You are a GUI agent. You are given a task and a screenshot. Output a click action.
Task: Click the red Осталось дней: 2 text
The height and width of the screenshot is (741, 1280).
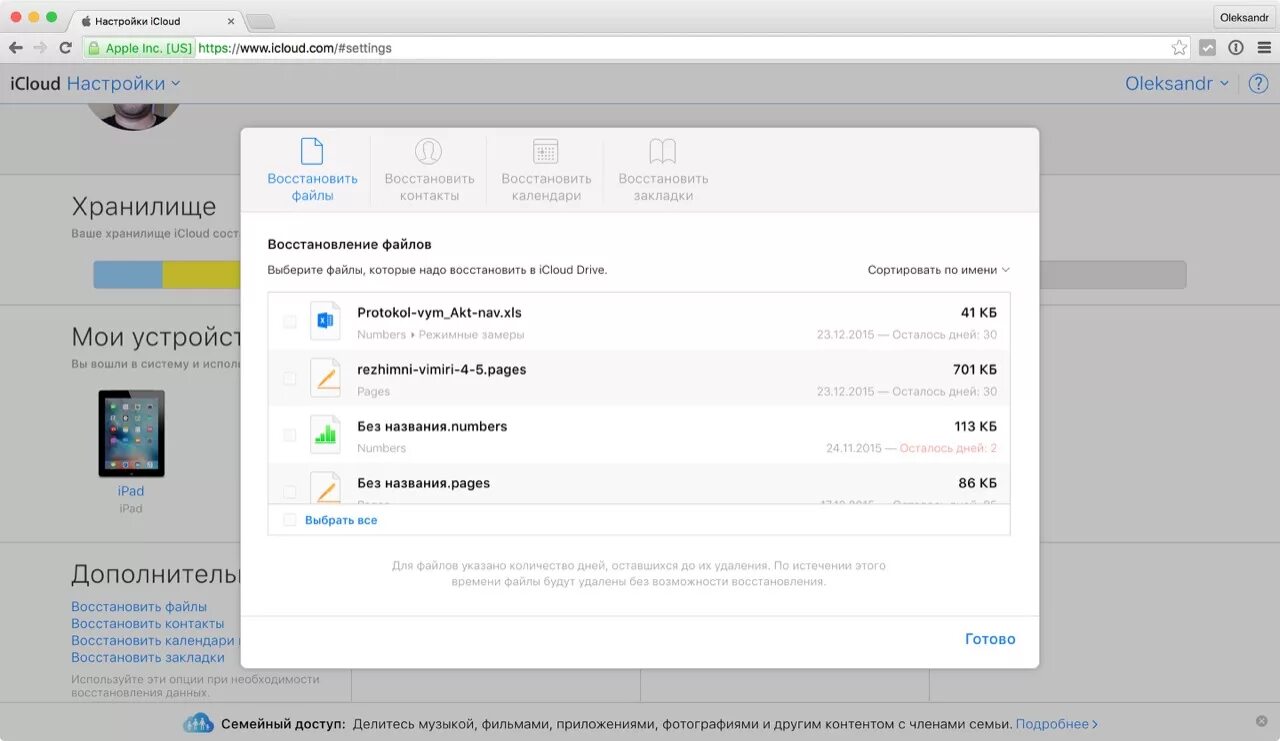[948, 448]
